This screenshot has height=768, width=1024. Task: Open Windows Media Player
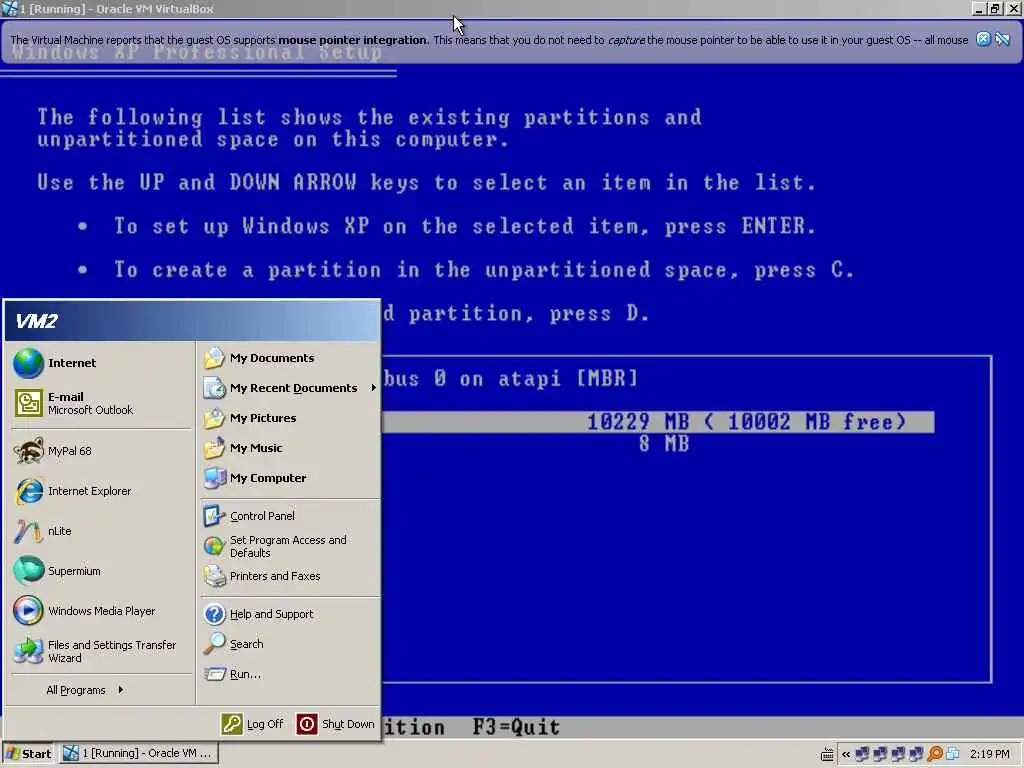point(101,611)
